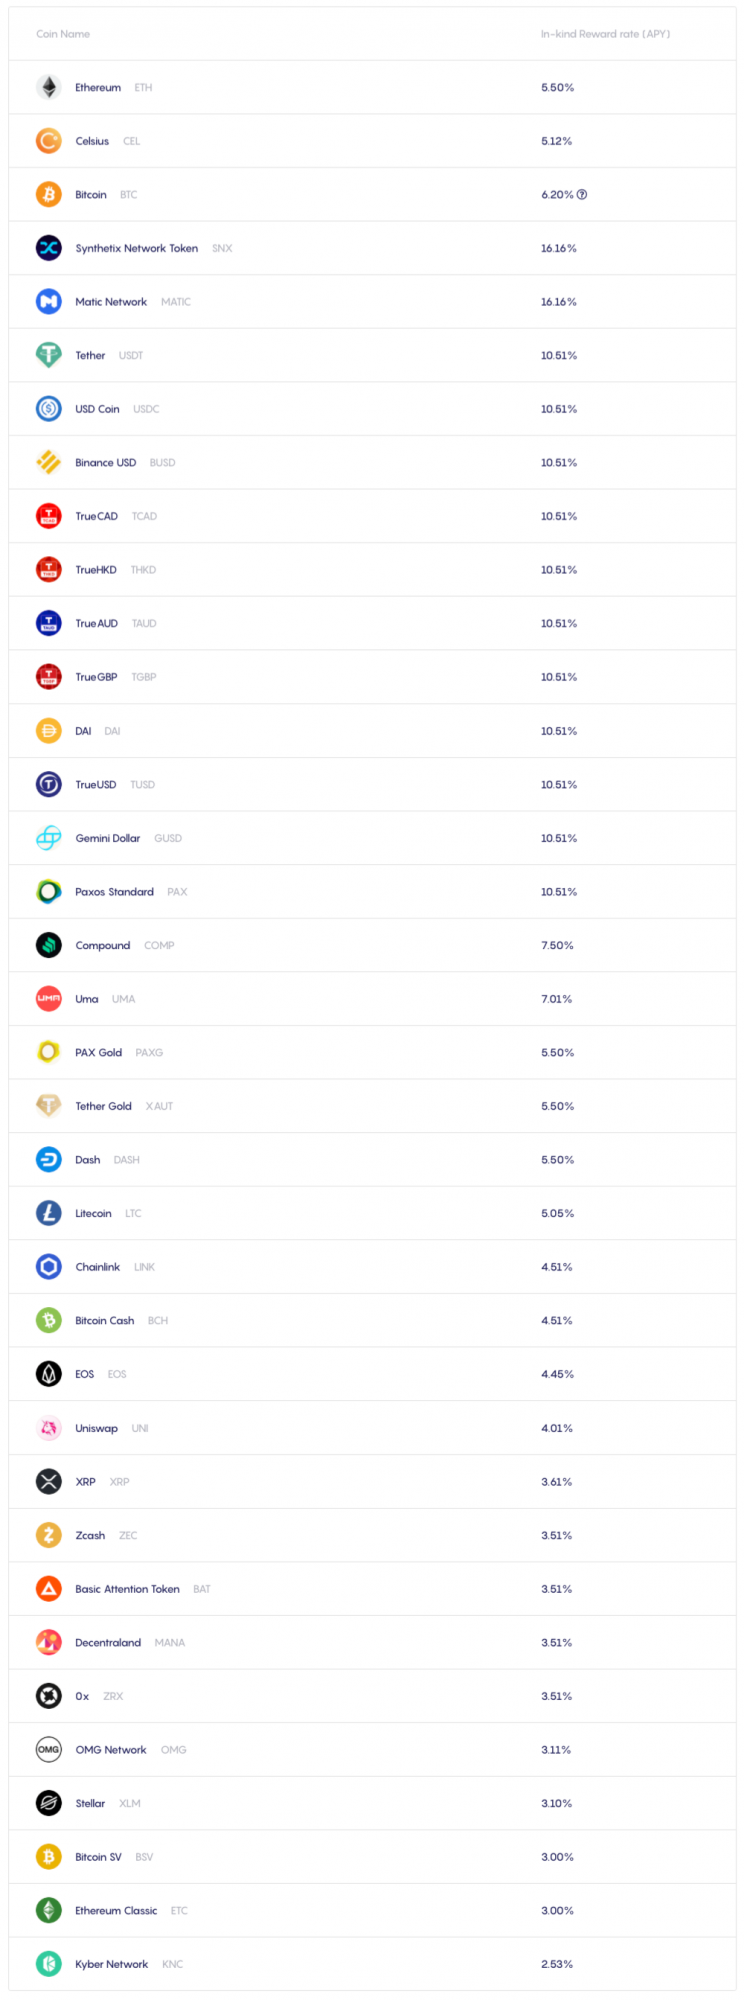Select the Decentraland coin name
Viewport: 744px width, 2000px height.
point(108,1642)
